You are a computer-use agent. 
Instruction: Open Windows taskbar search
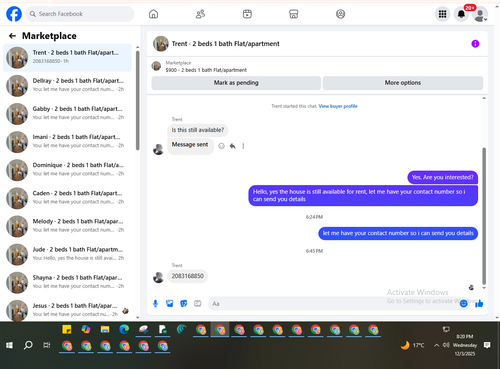click(28, 345)
